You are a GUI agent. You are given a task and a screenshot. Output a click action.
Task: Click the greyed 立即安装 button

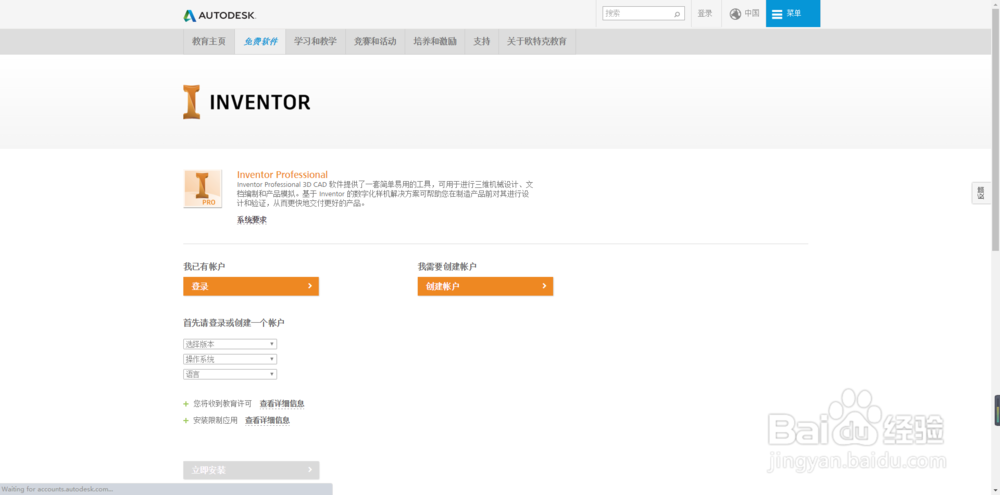point(251,470)
